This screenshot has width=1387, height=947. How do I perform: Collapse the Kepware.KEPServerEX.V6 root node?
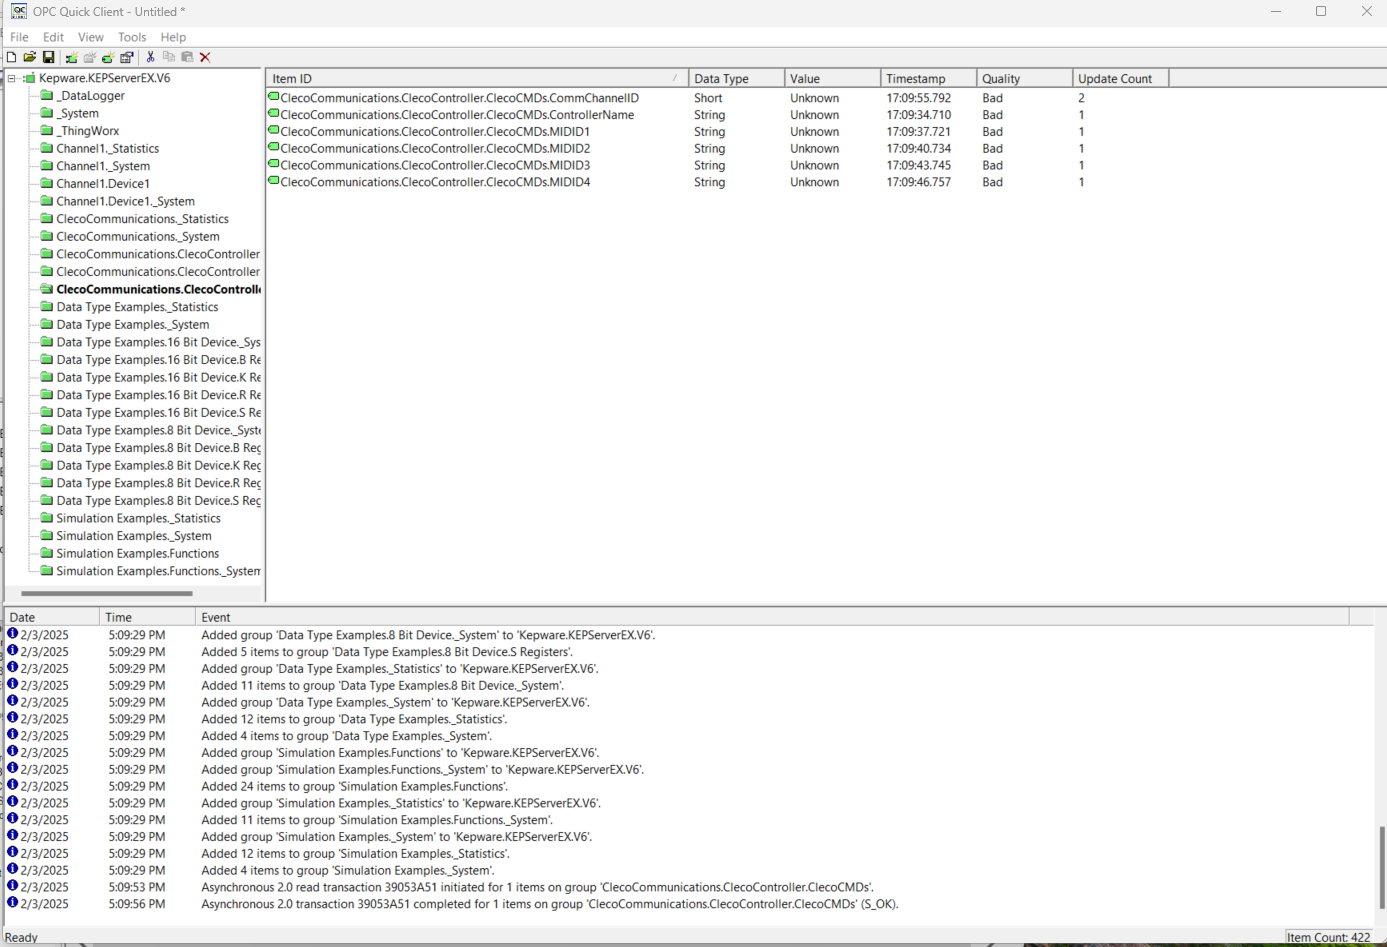(x=10, y=77)
